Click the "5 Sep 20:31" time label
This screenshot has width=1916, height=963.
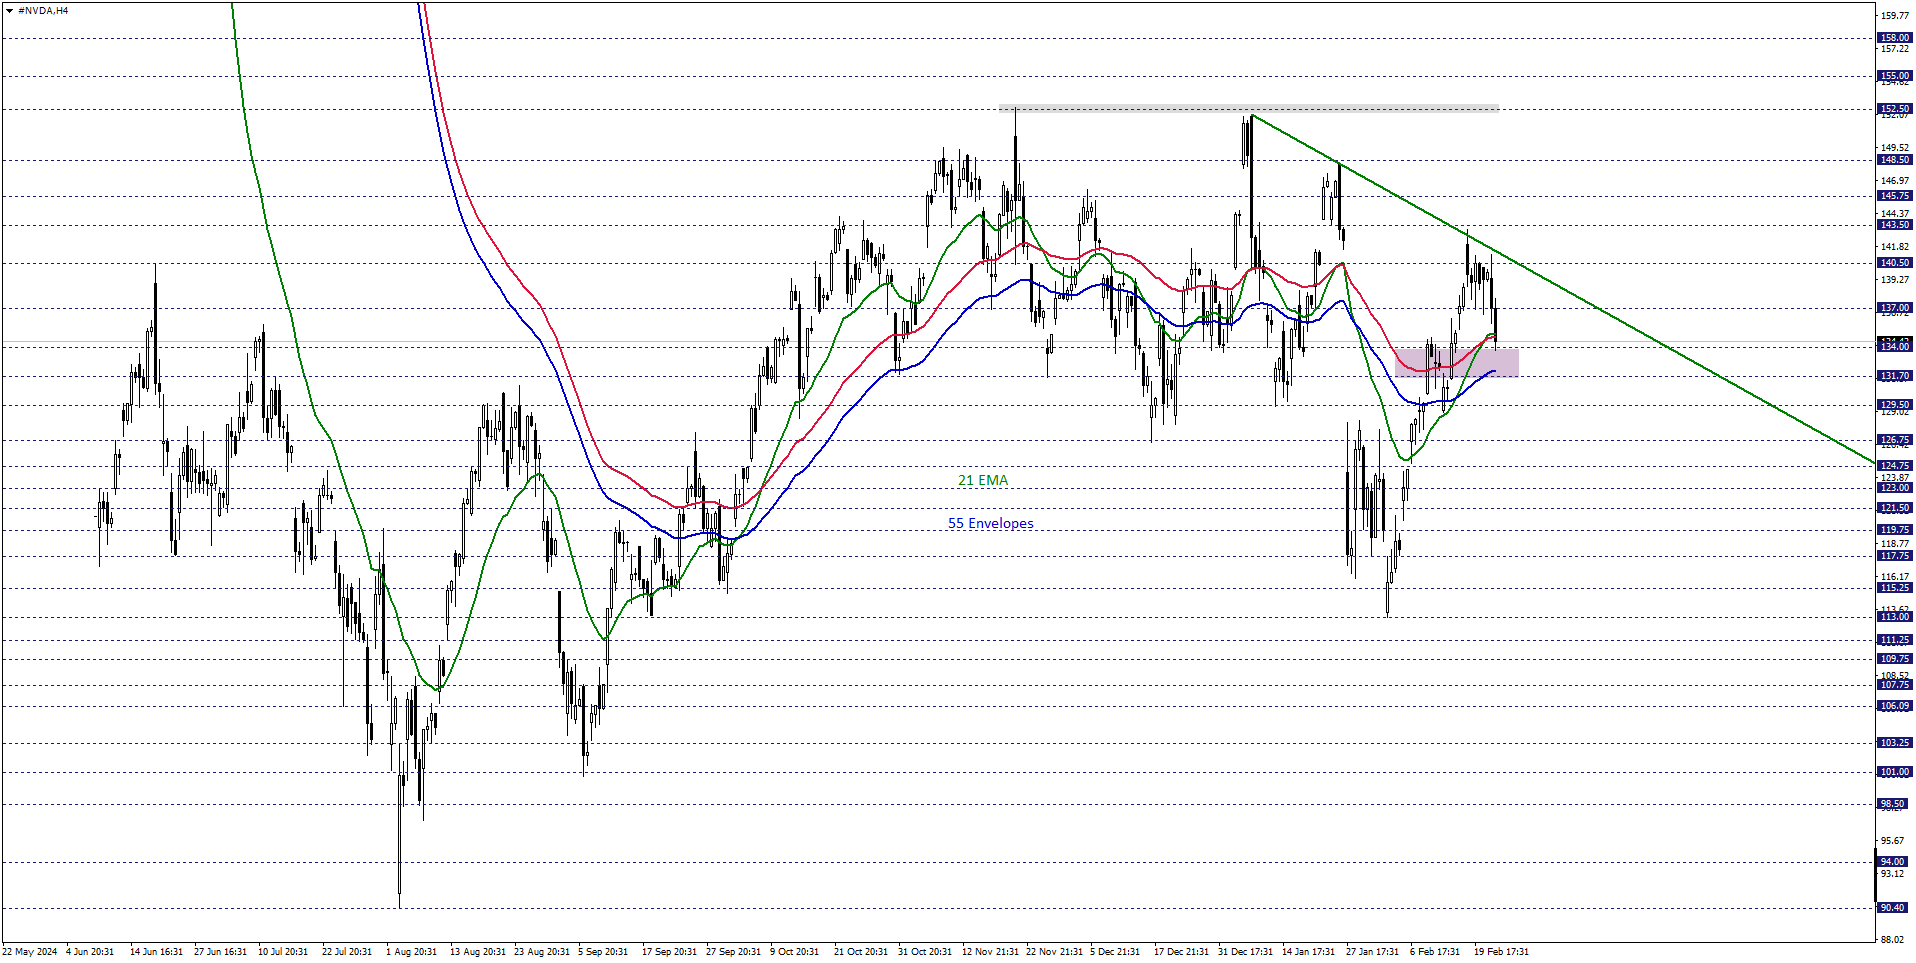click(x=603, y=952)
